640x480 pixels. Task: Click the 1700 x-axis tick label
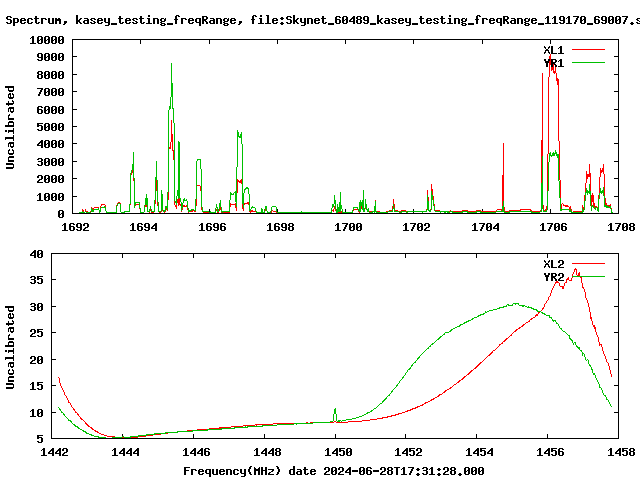(348, 227)
